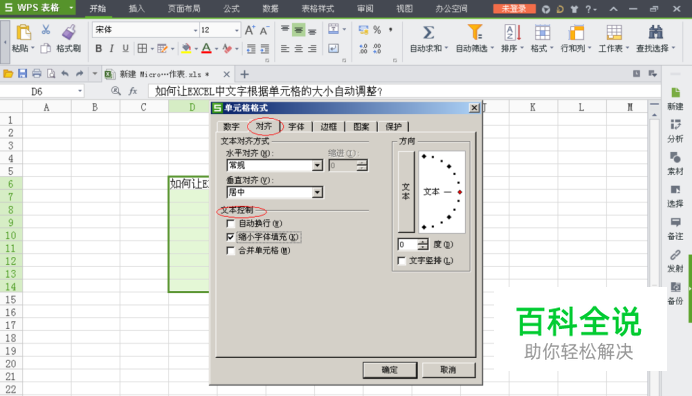This screenshot has width=692, height=396.
Task: Click the Worksheet icon
Action: pos(614,33)
